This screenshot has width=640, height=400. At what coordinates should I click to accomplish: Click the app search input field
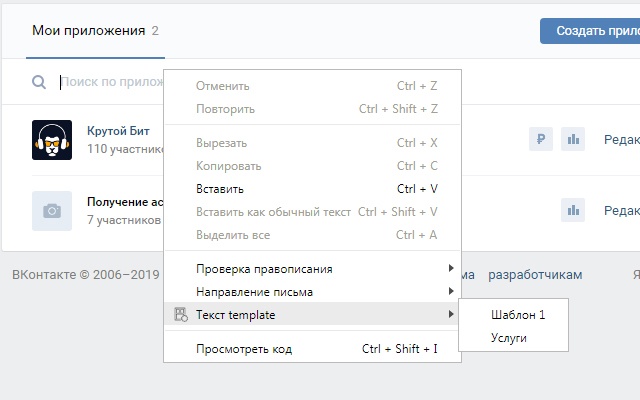click(110, 83)
